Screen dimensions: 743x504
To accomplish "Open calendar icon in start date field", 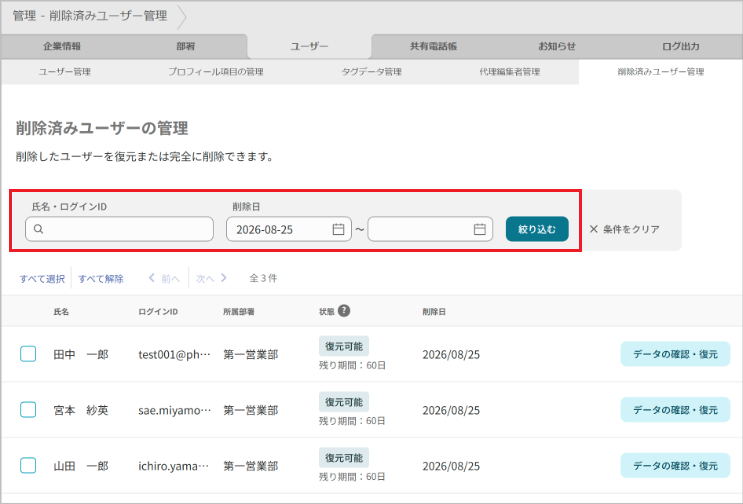I will pos(338,229).
